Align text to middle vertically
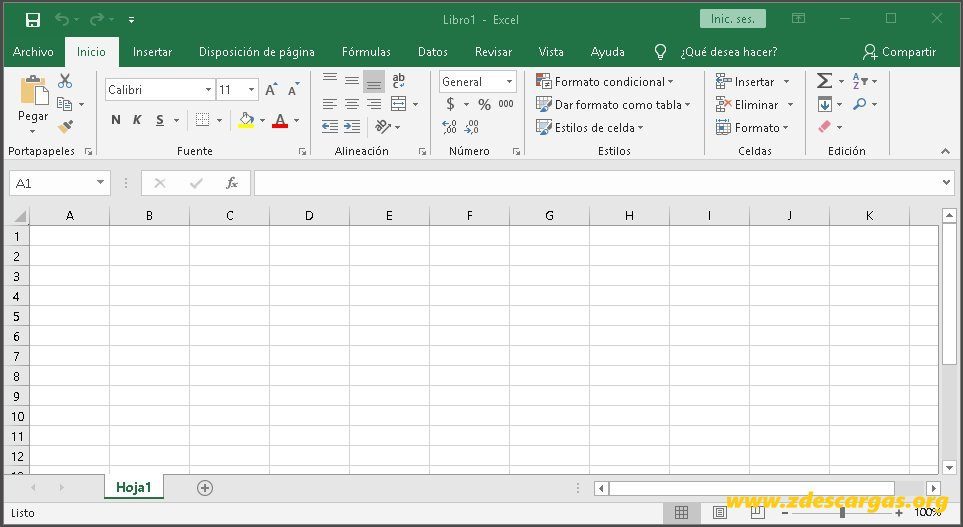 coord(352,80)
